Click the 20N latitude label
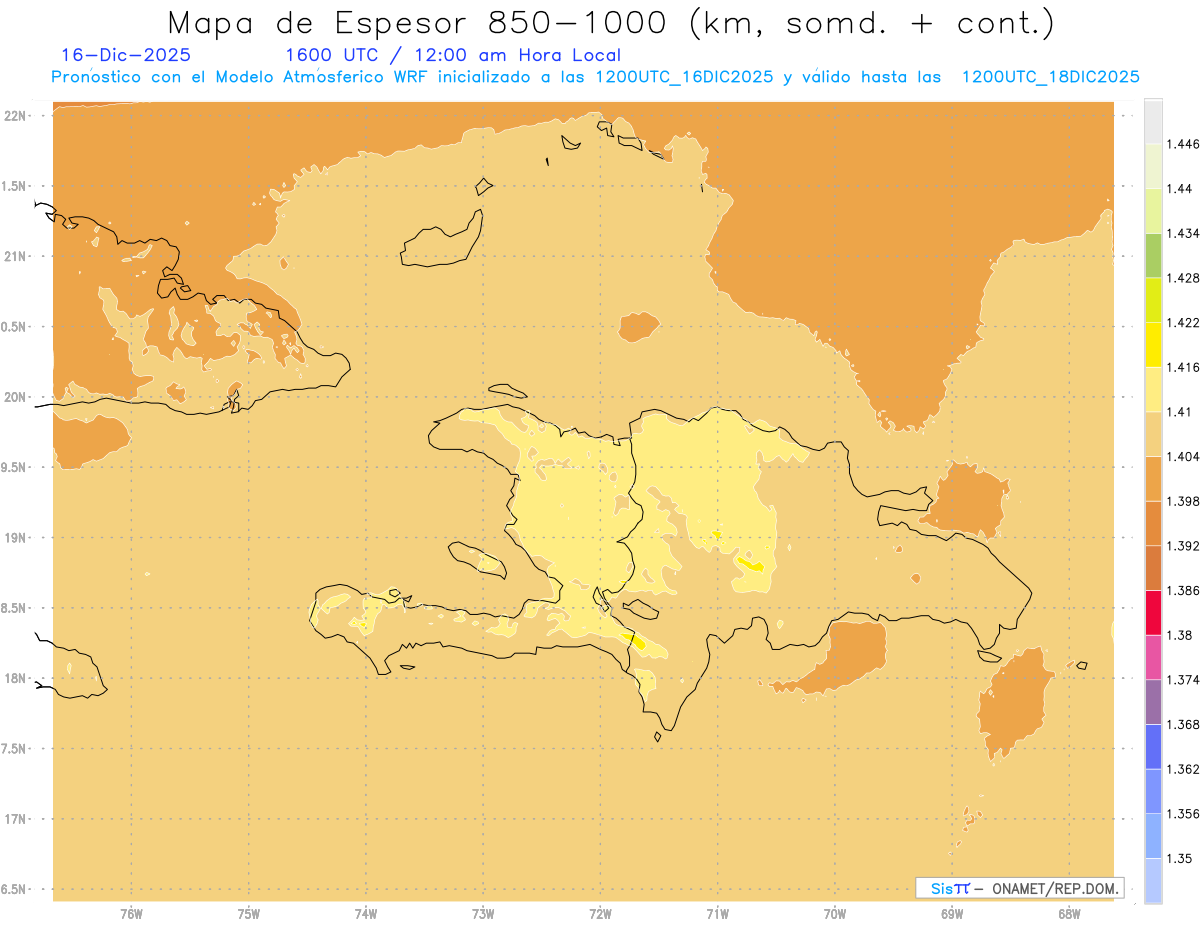 pos(15,397)
